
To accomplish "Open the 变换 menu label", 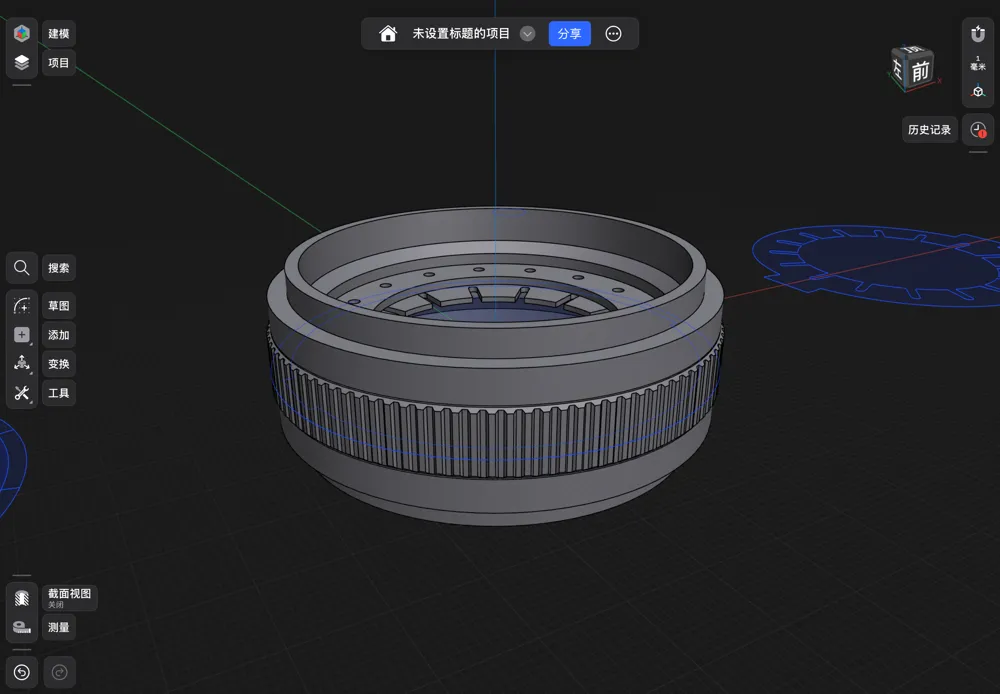I will (59, 364).
